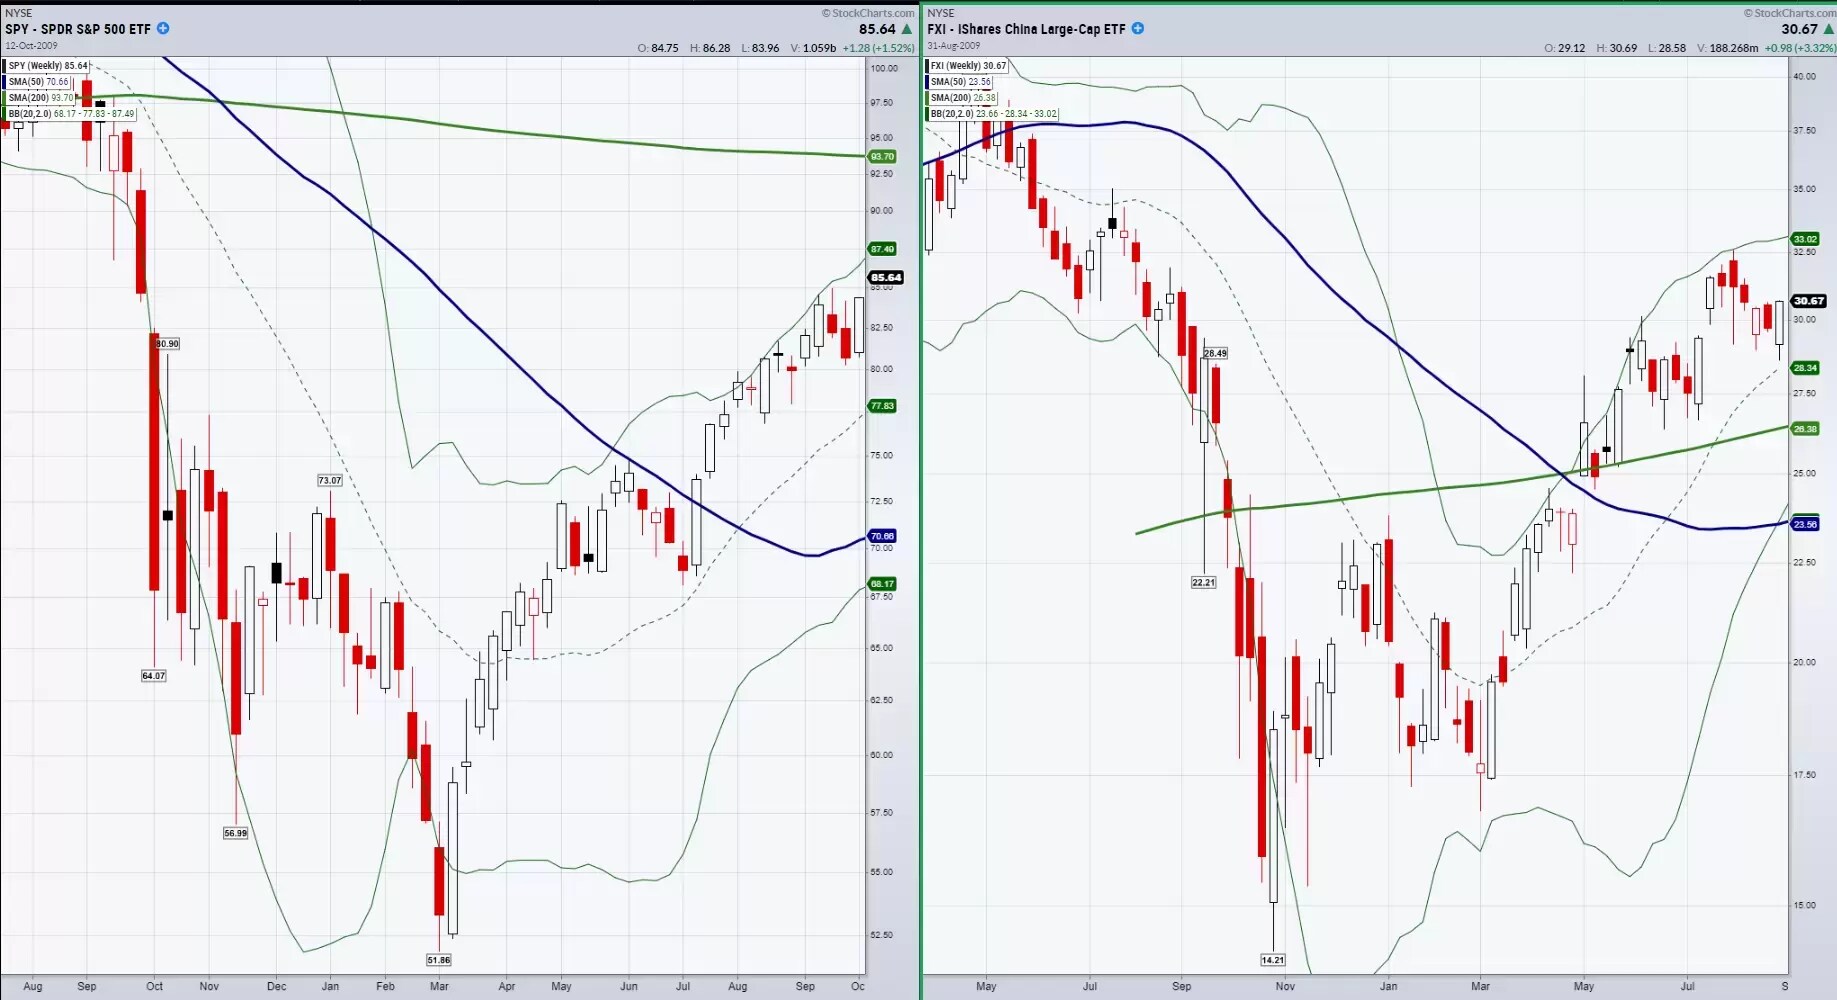Click the green 33.02 price tag on FXI axis

[1805, 239]
